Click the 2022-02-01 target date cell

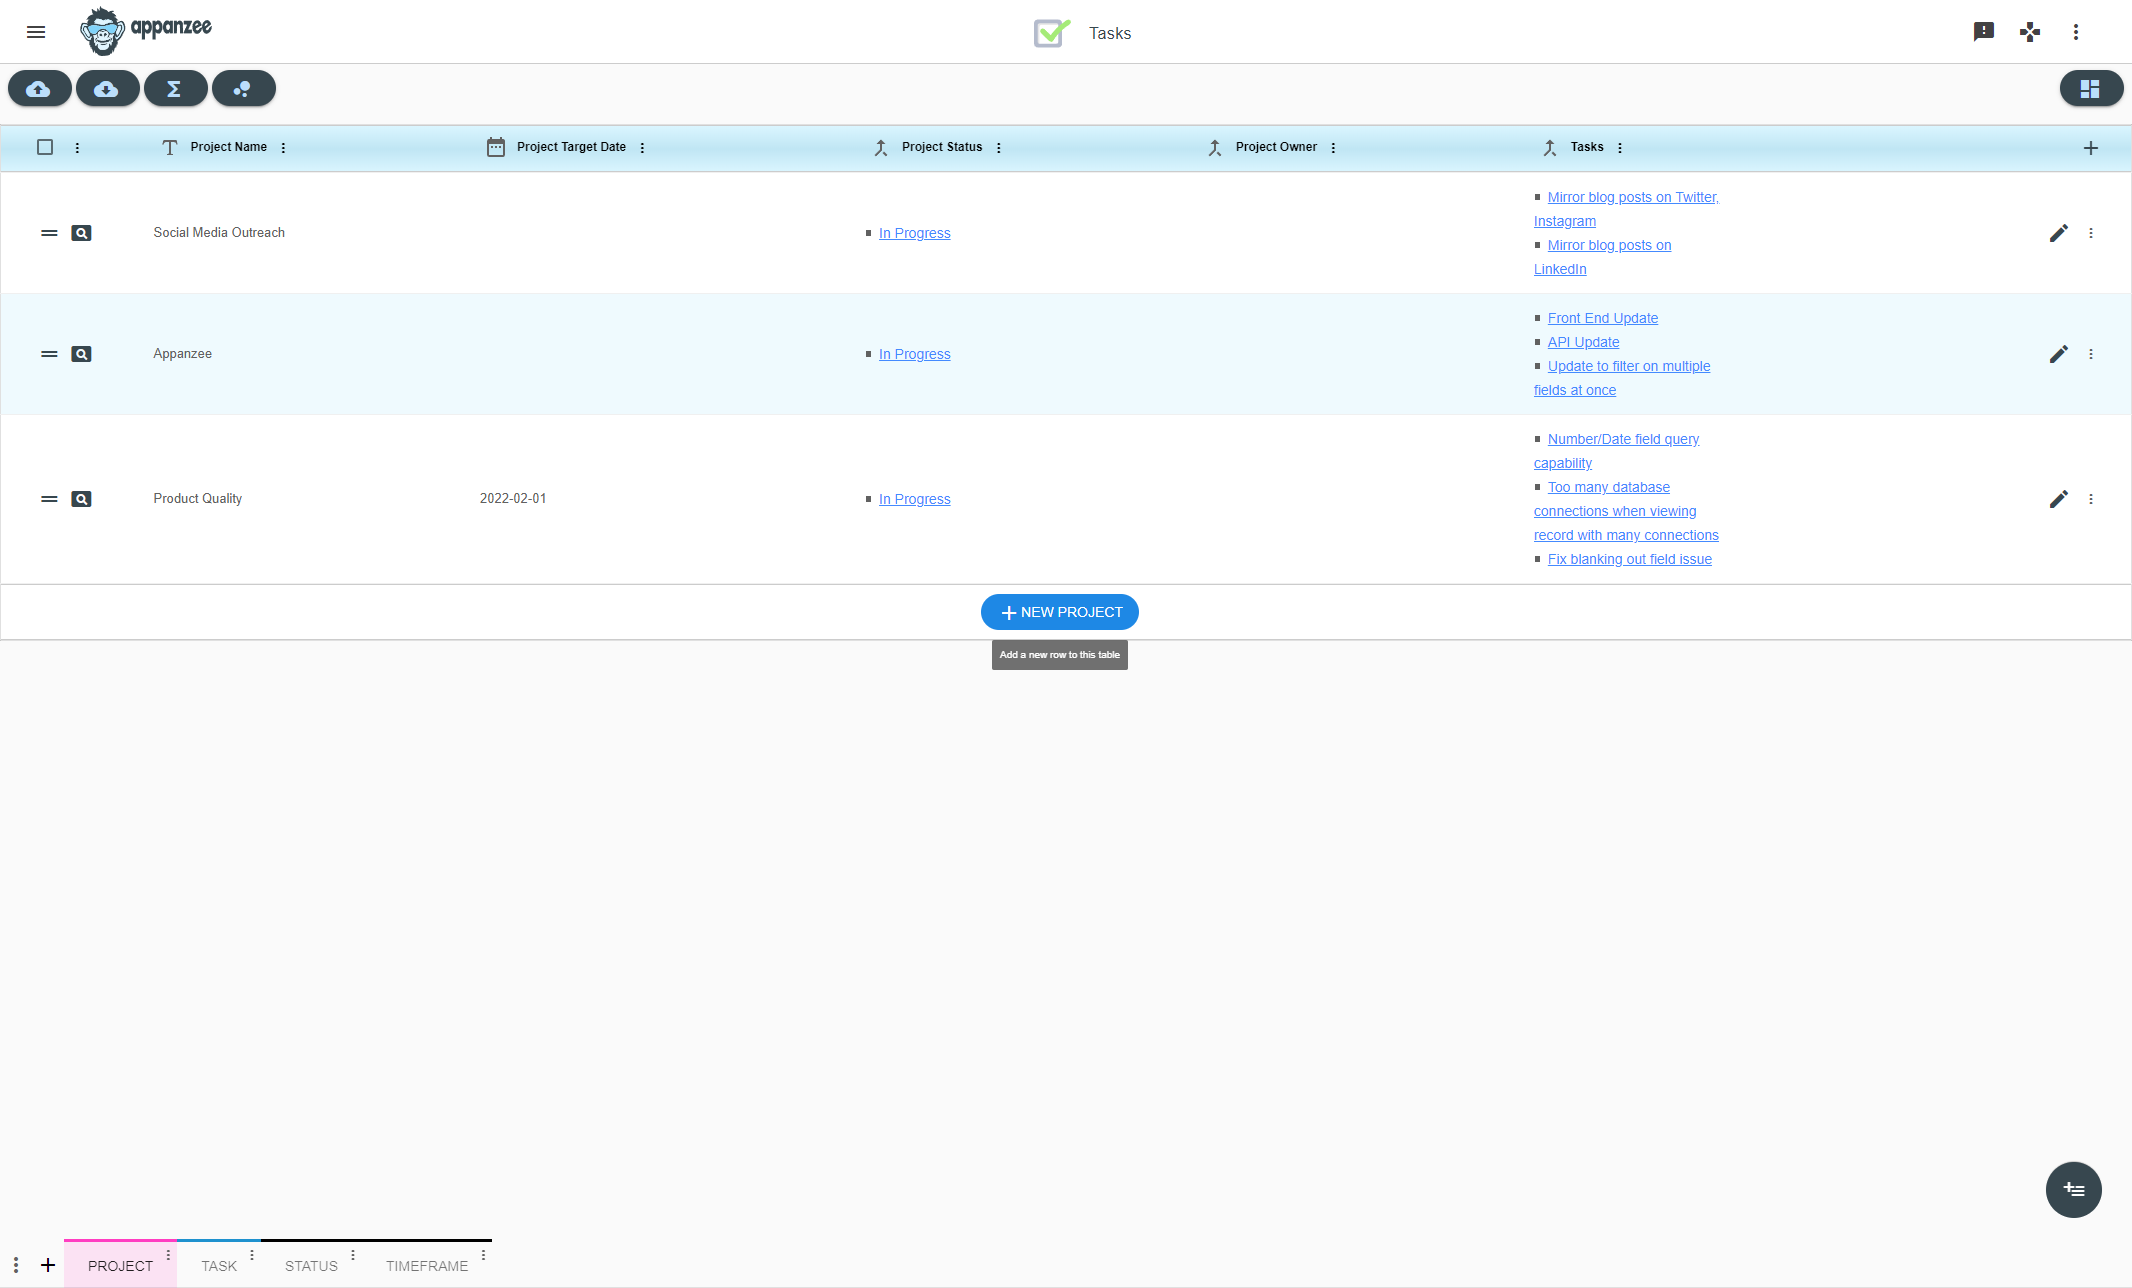pyautogui.click(x=513, y=498)
